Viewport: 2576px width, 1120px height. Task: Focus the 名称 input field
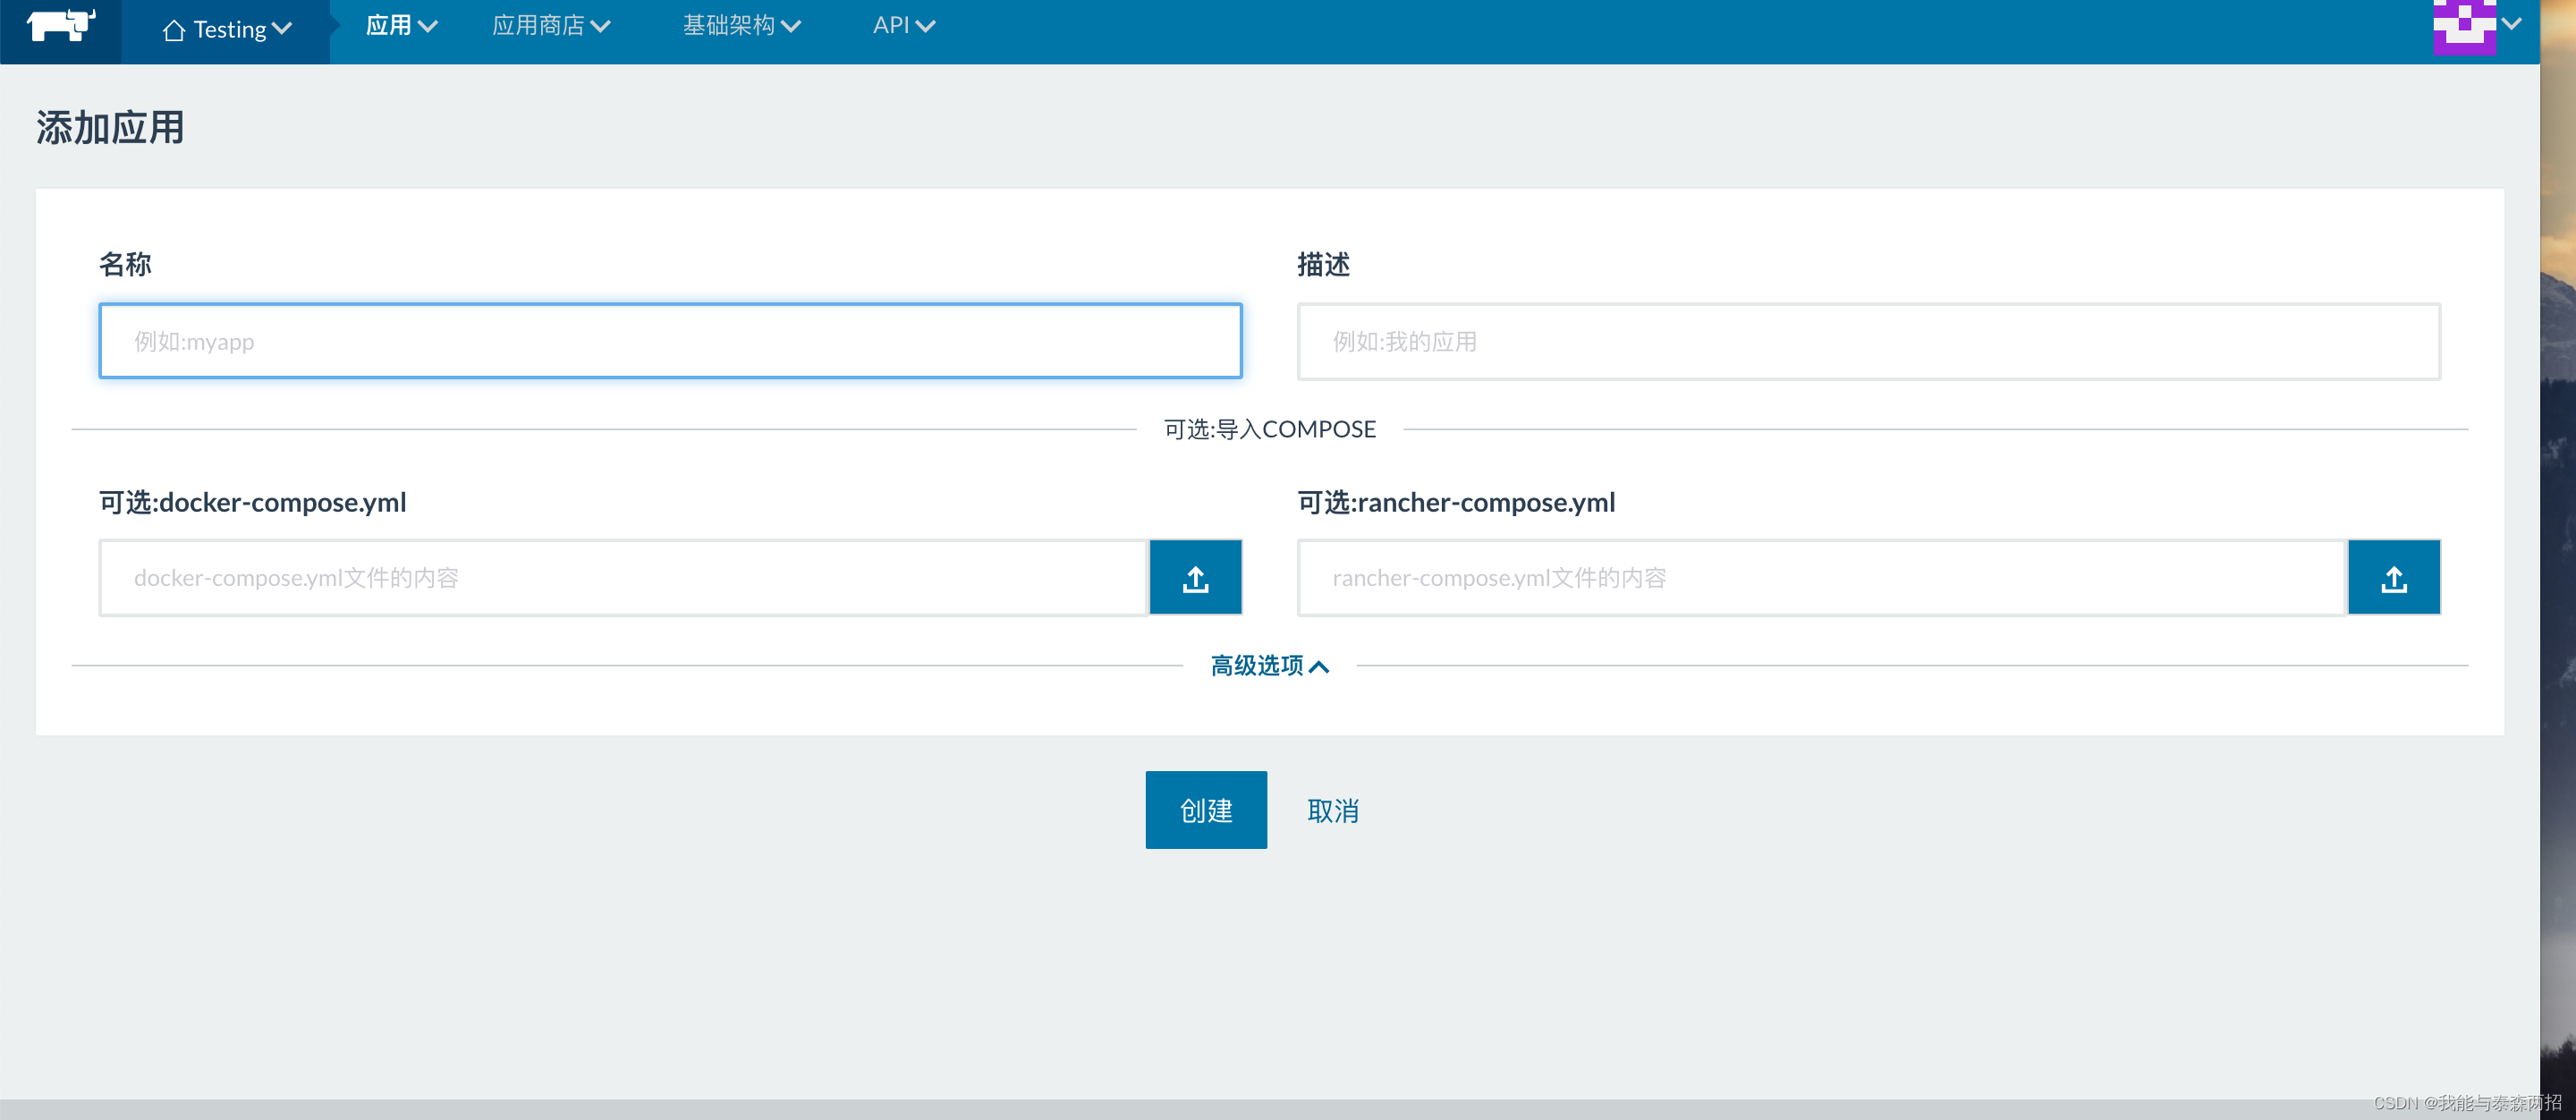pyautogui.click(x=670, y=341)
